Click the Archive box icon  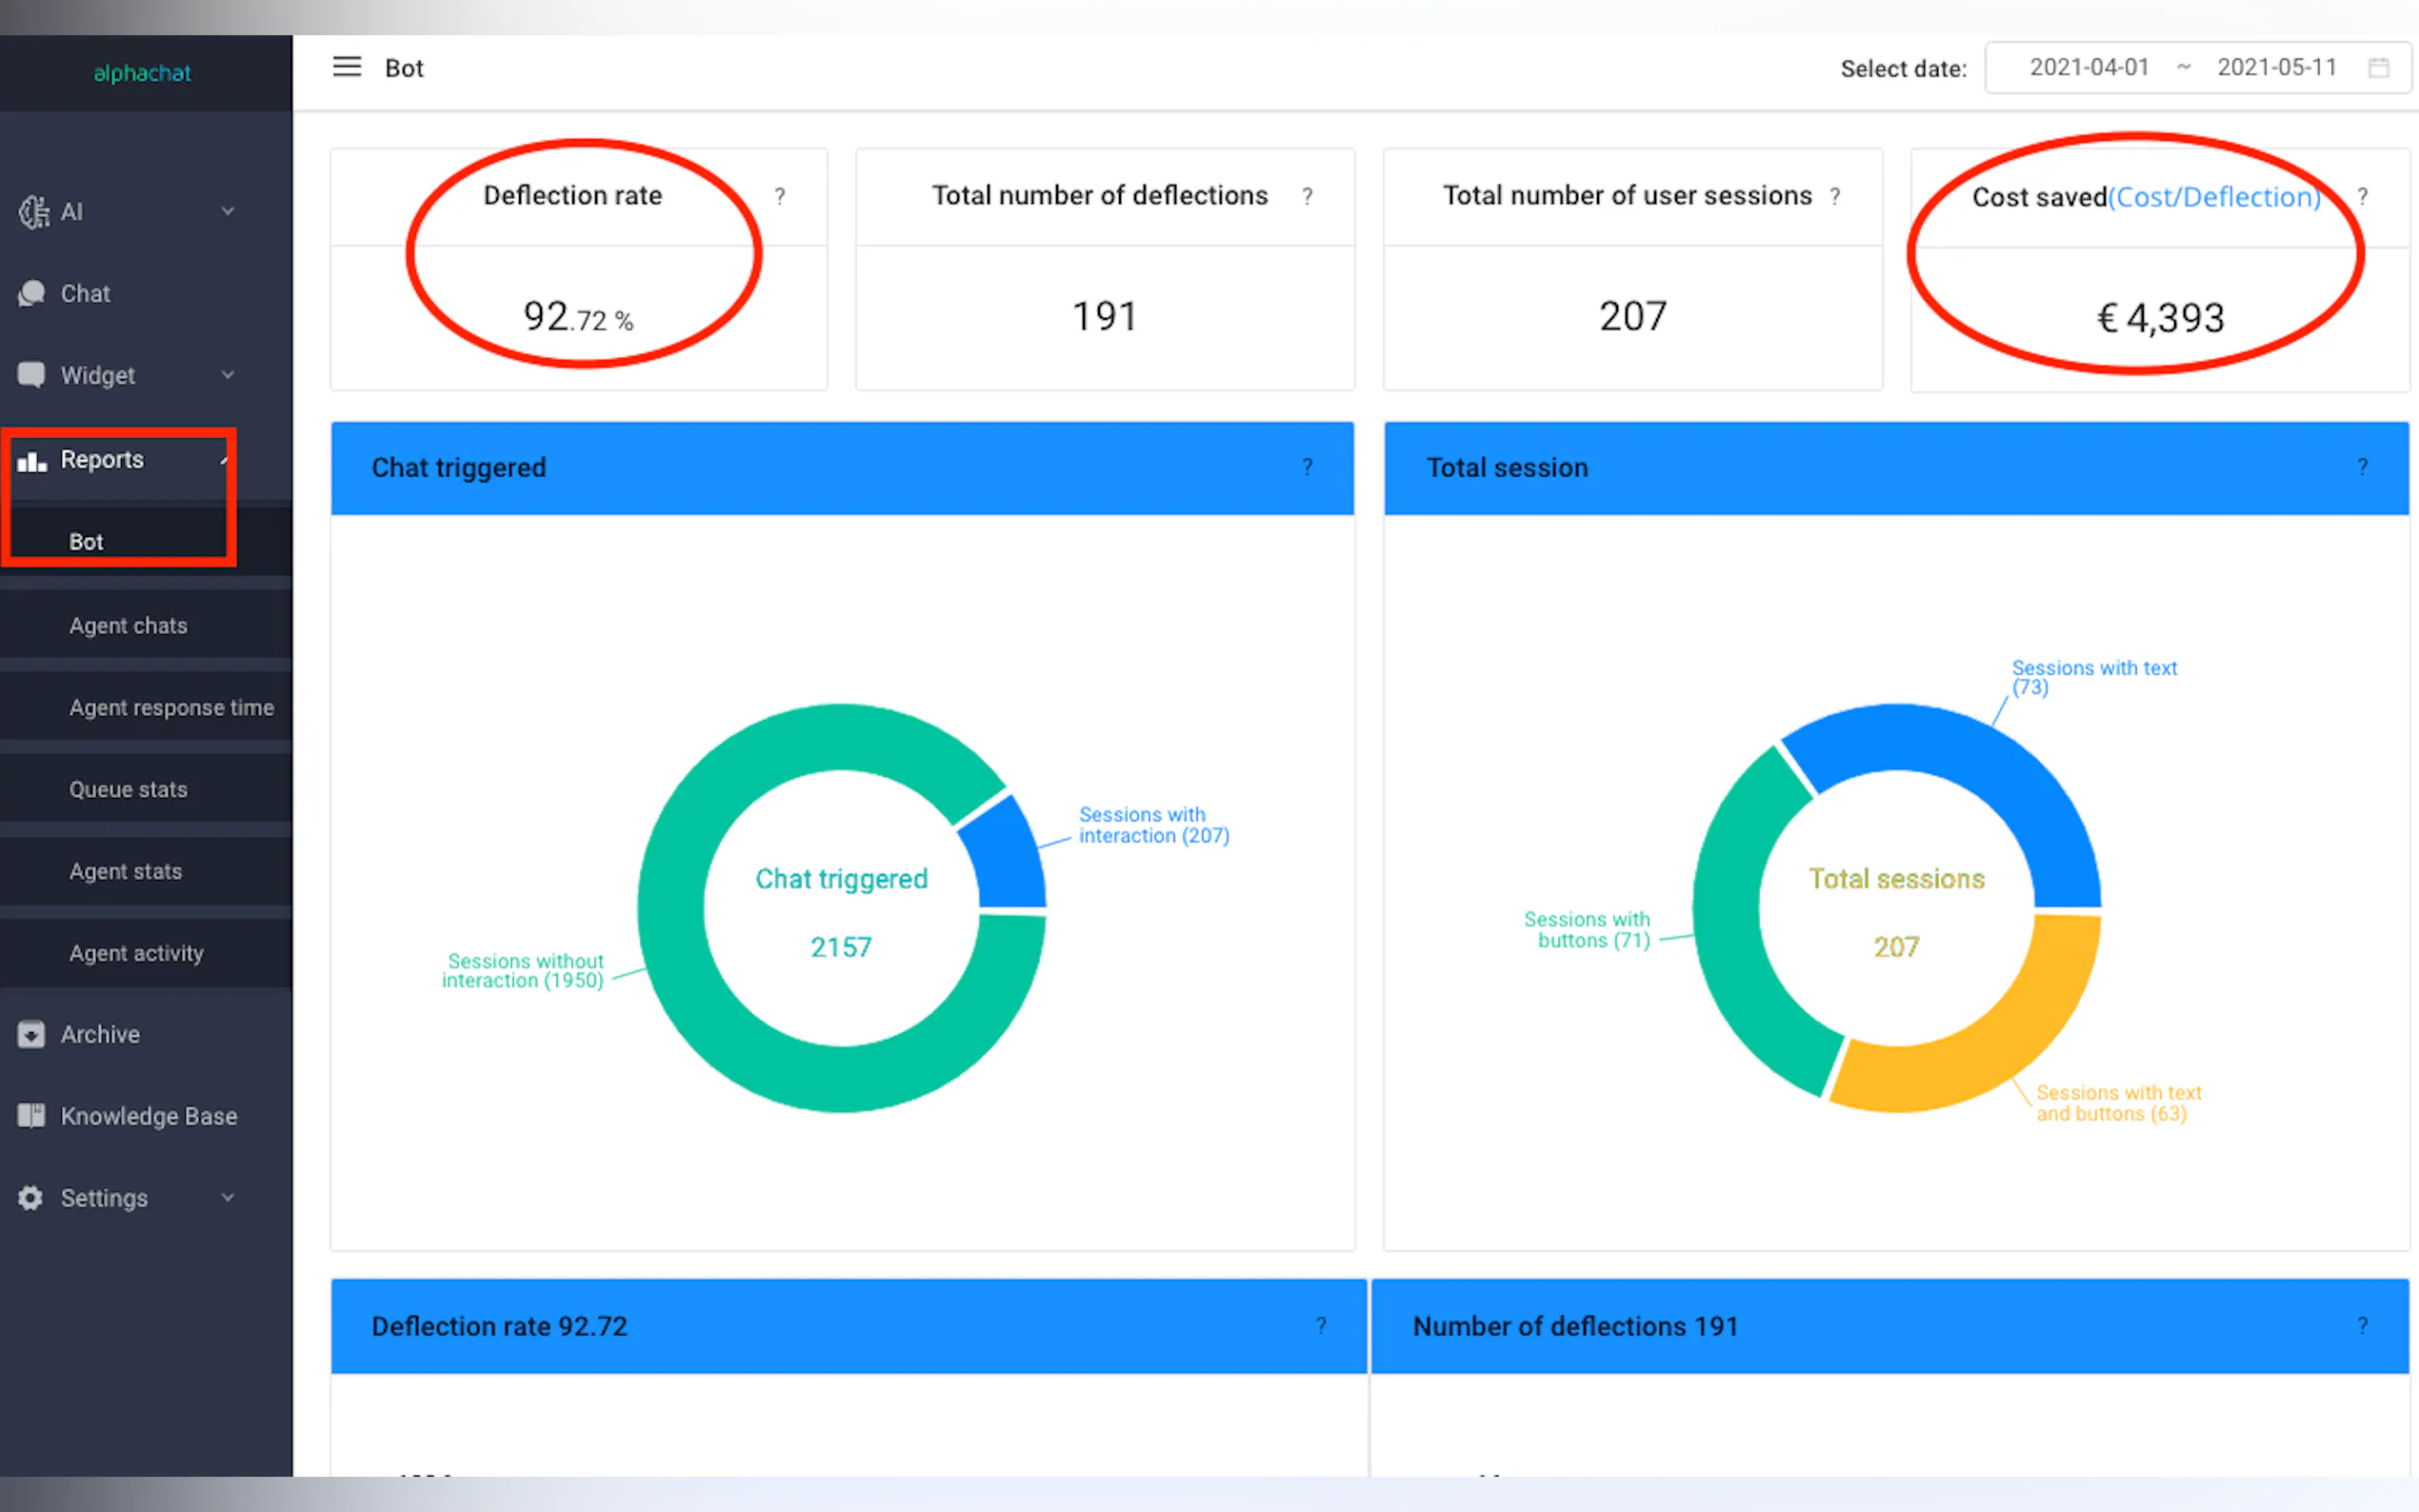click(31, 1034)
